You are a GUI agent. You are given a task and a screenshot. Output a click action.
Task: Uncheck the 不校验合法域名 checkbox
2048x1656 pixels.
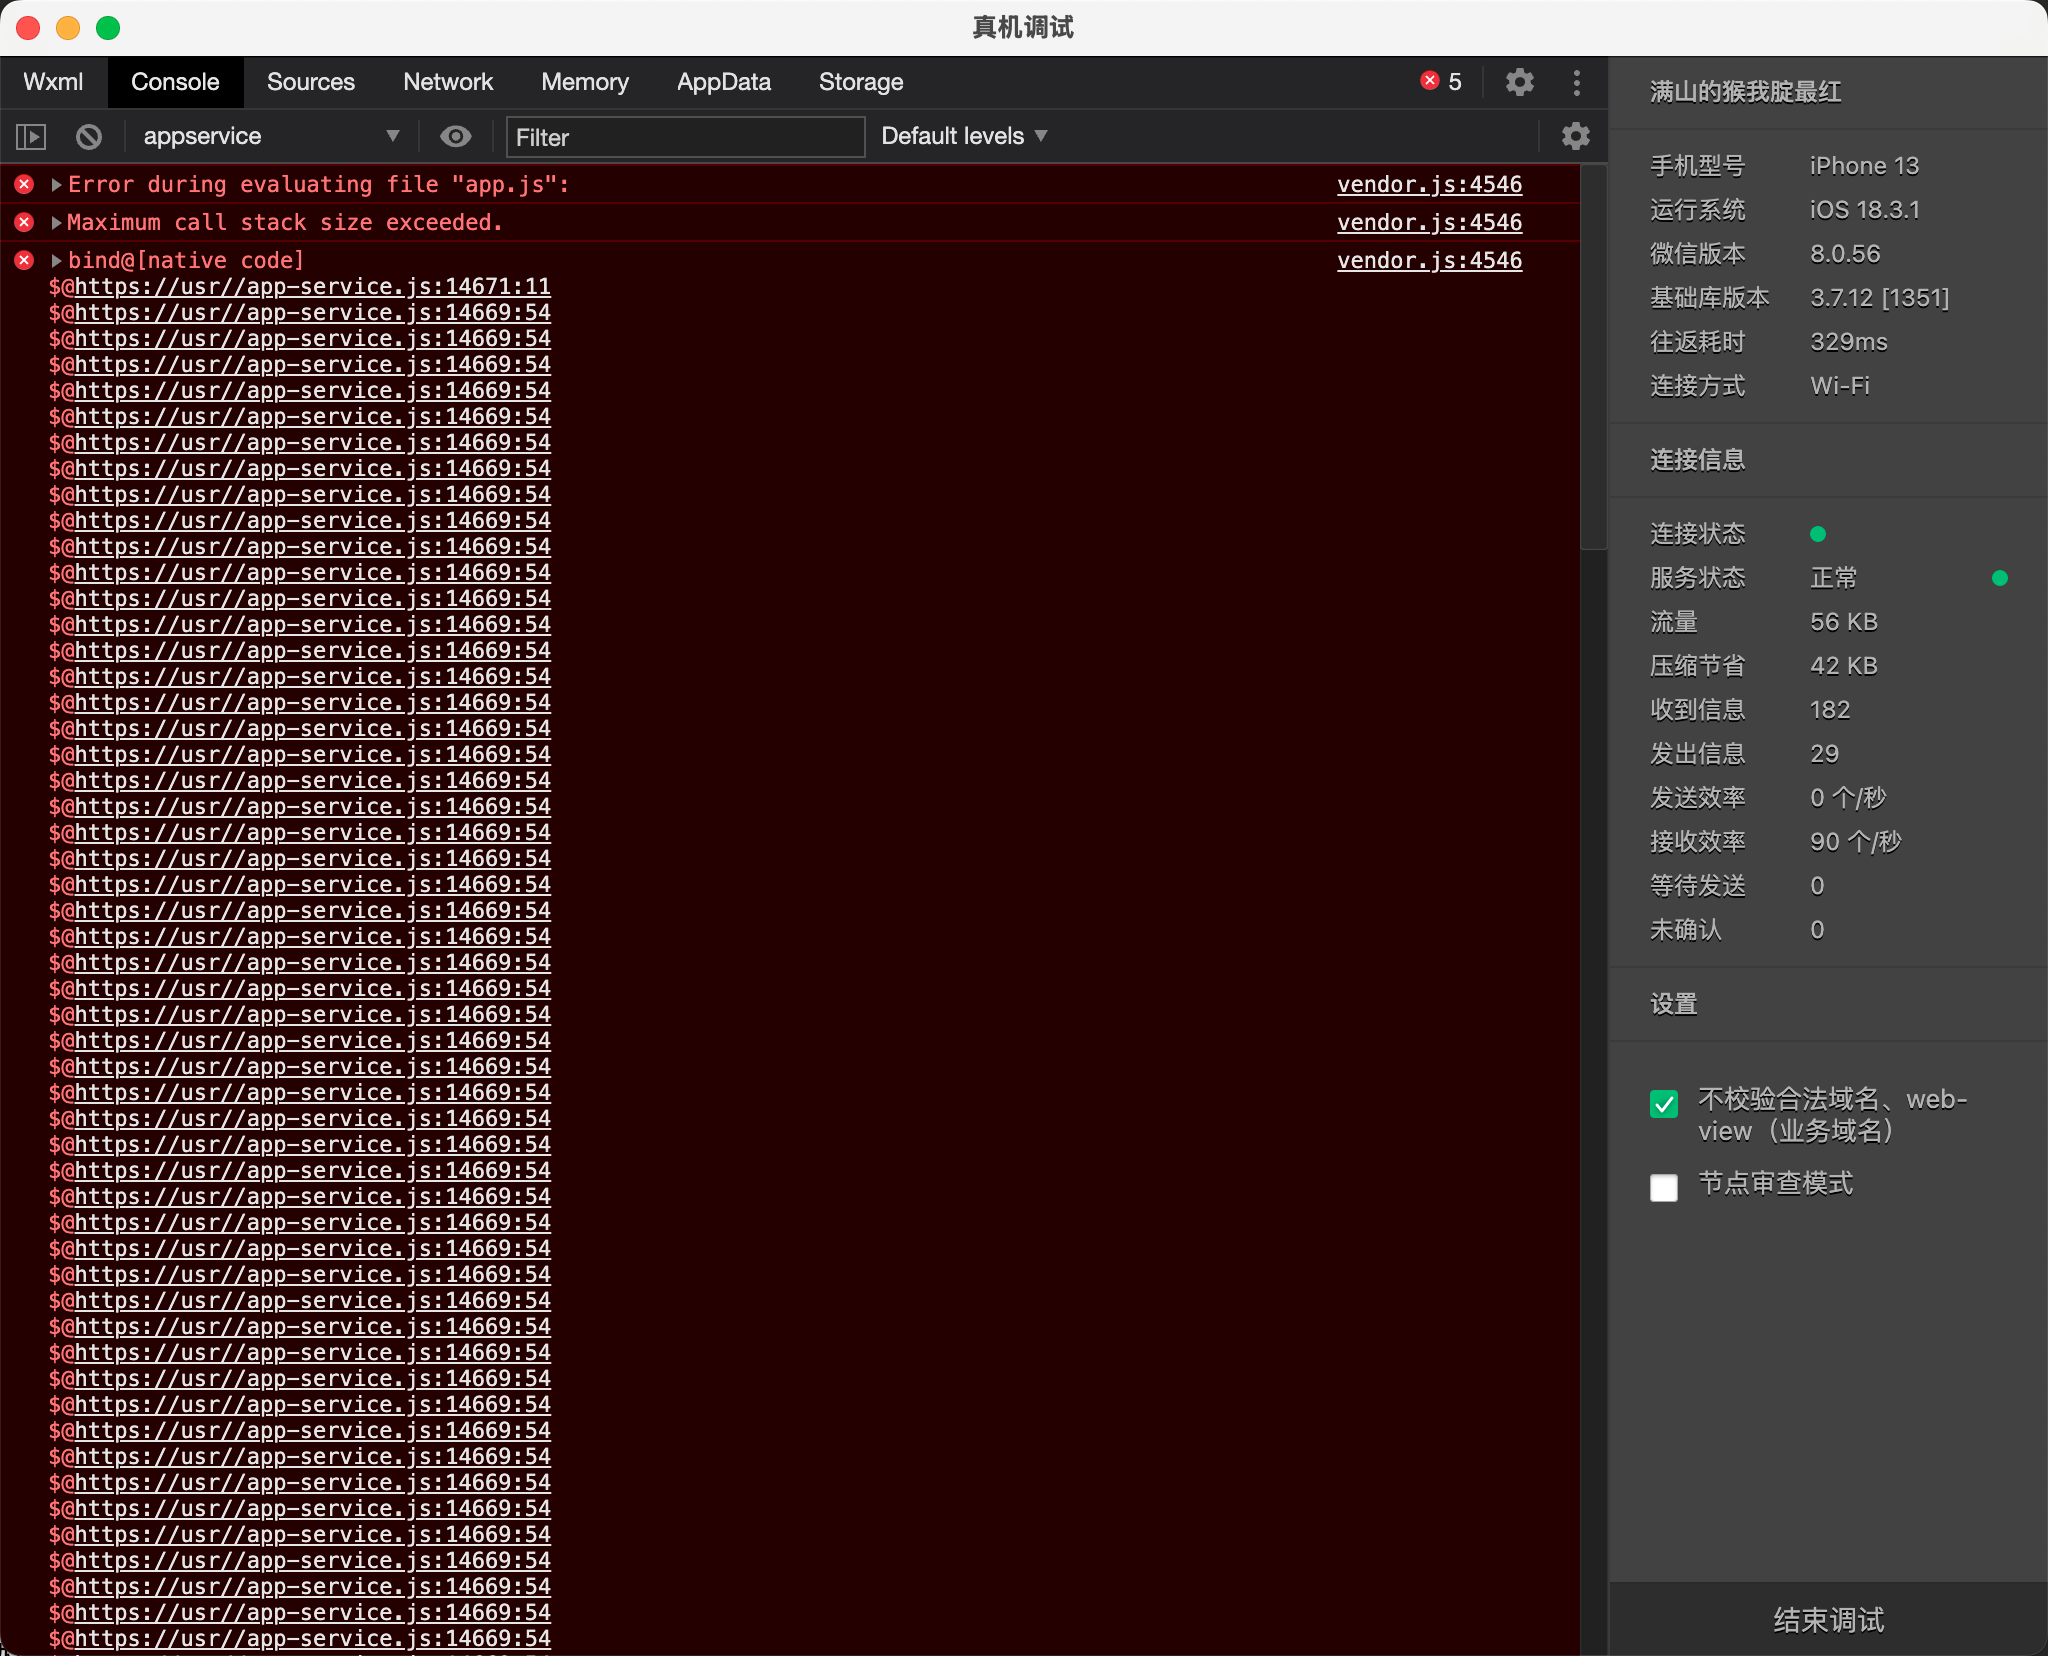1664,1104
